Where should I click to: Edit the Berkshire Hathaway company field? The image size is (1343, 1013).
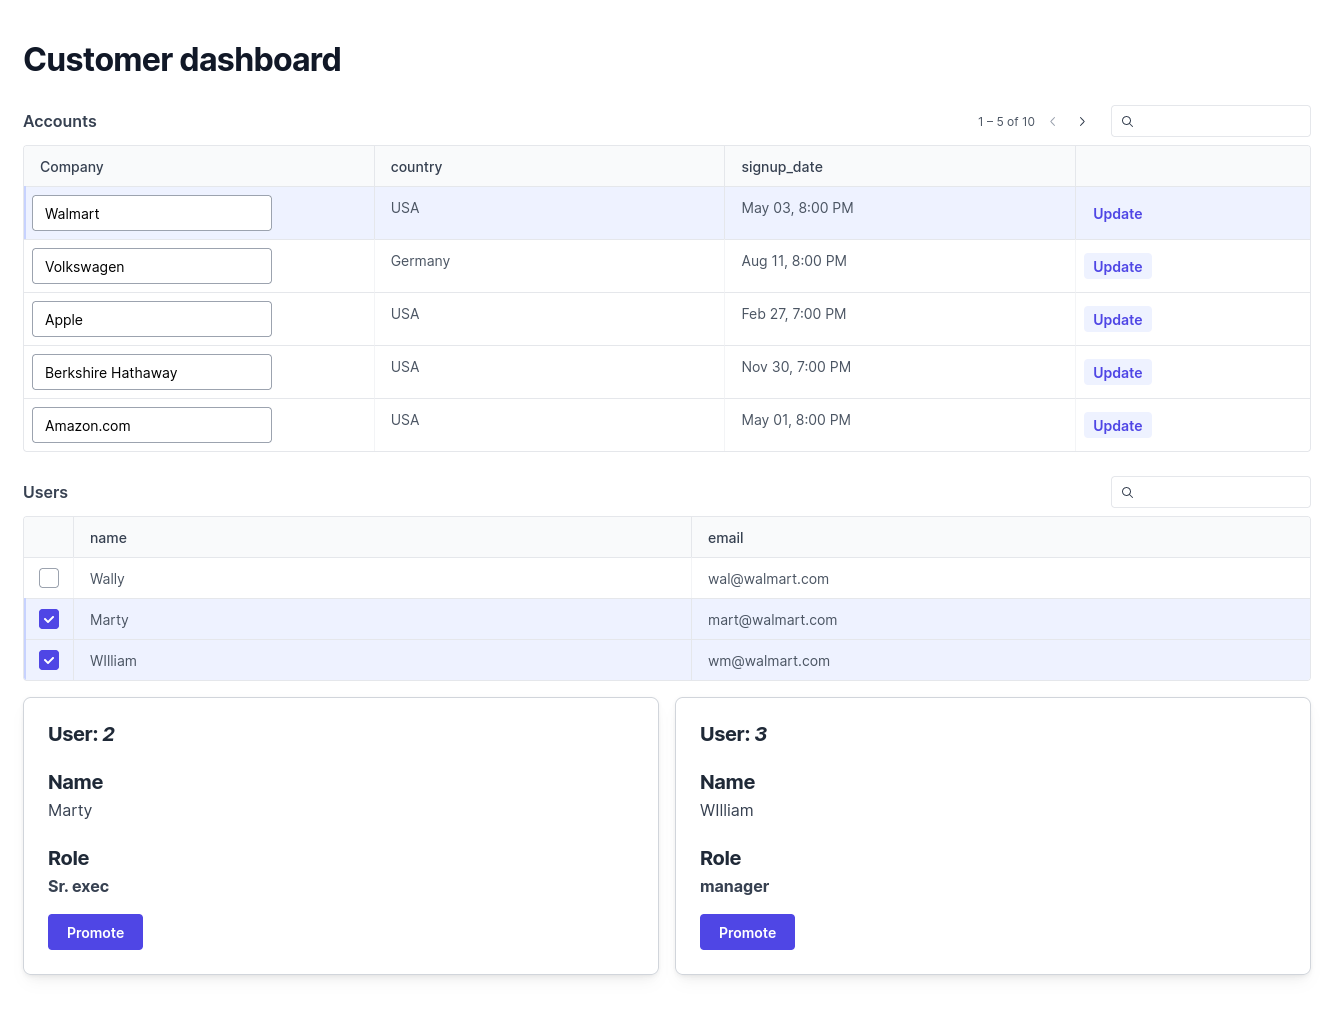[152, 372]
